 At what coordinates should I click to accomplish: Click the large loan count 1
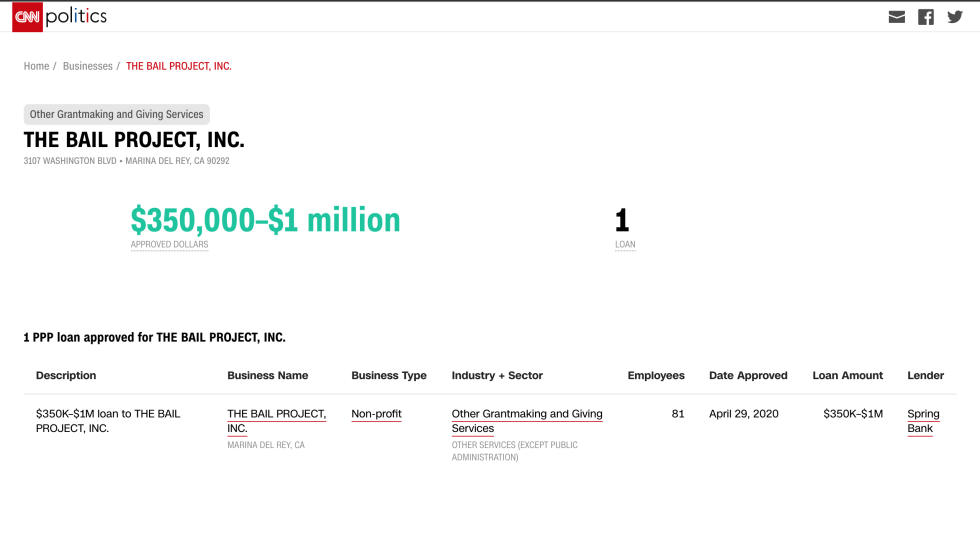(622, 221)
